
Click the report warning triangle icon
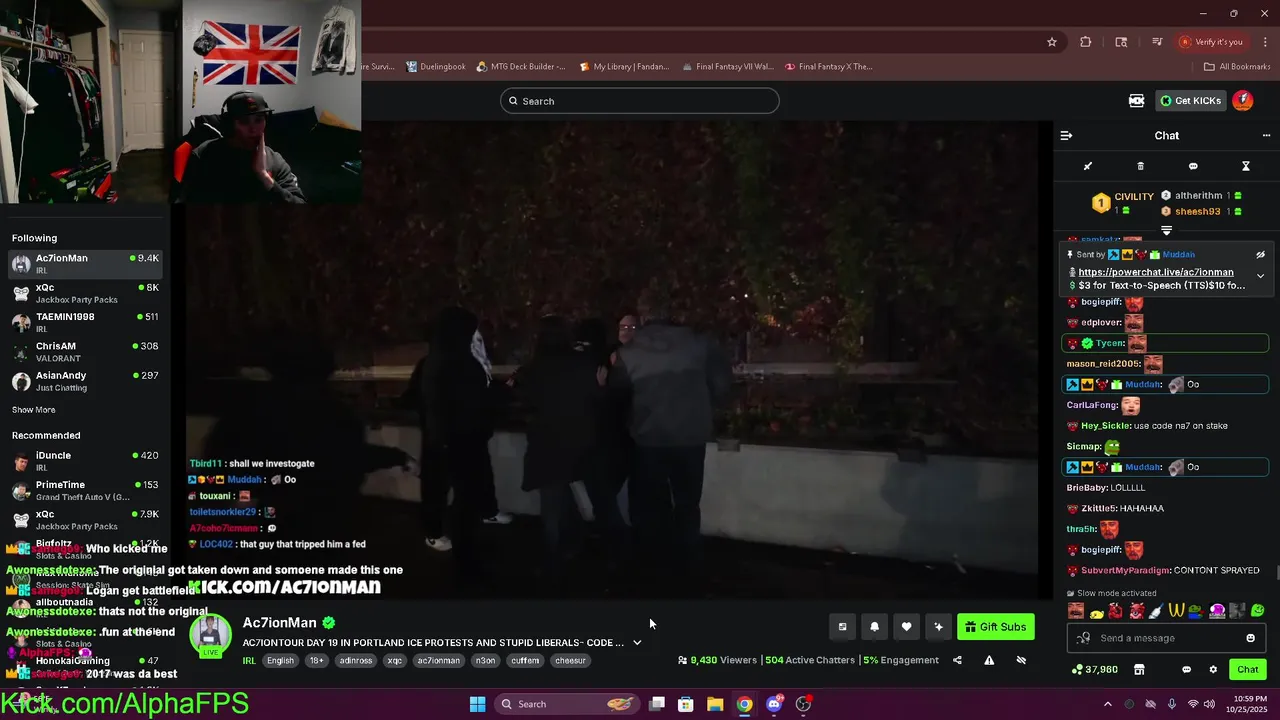989,660
